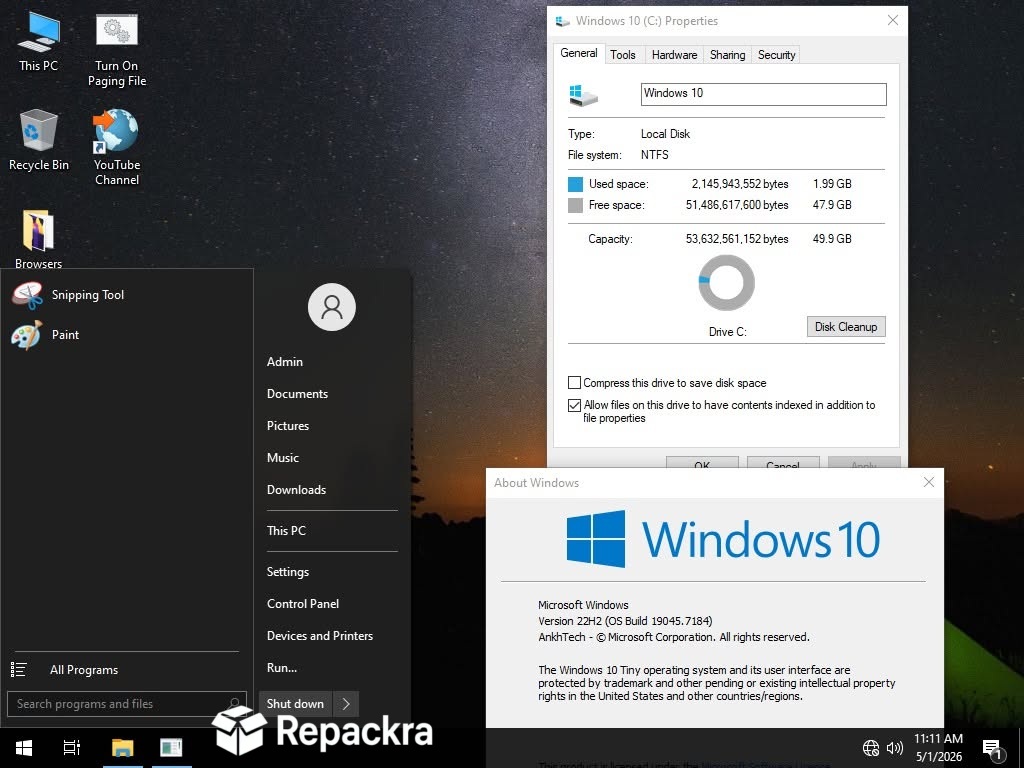Select text 'Version 22H2 (OS Build 19045.7184)'
The image size is (1024, 768).
625,621
